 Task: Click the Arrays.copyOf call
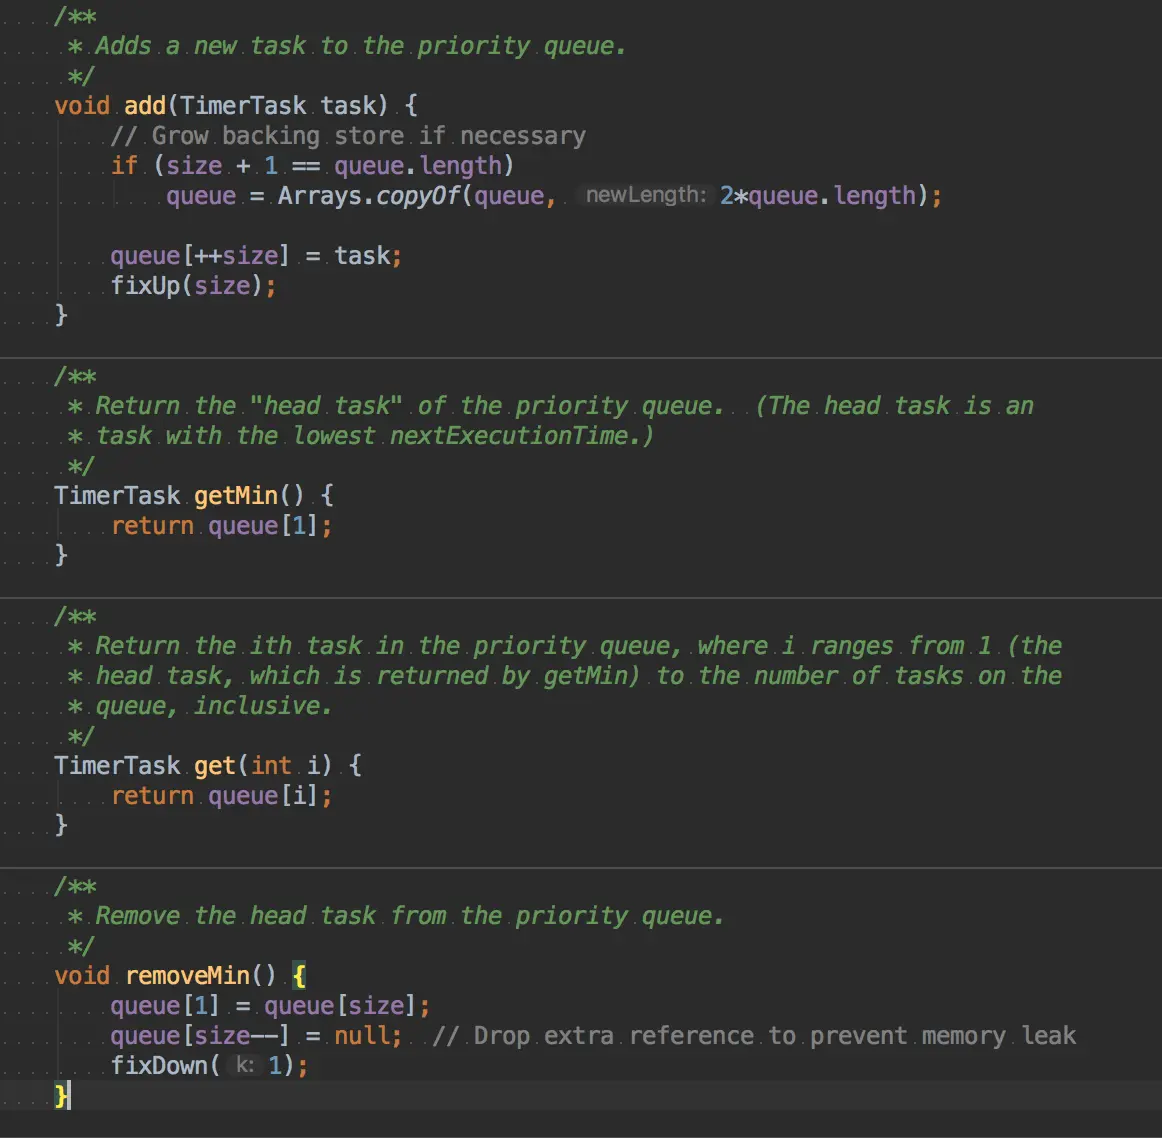pos(370,195)
